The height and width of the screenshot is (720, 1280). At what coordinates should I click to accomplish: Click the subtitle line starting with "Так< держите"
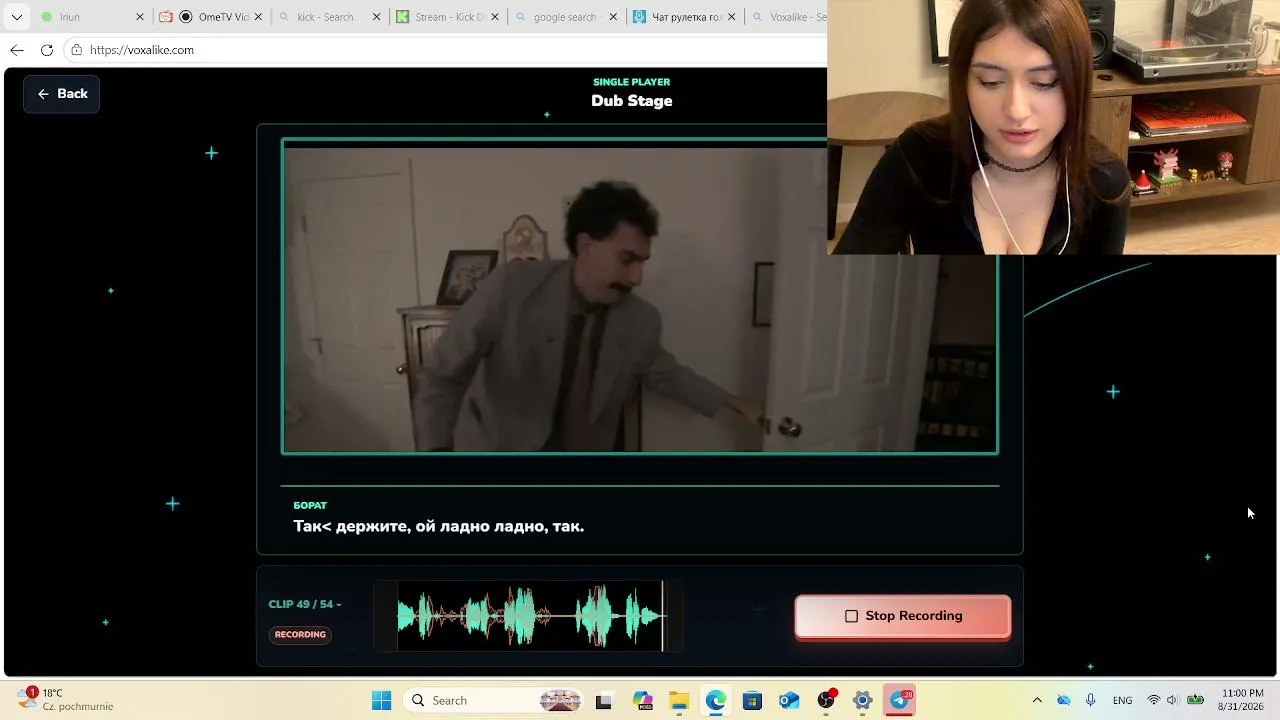[439, 526]
